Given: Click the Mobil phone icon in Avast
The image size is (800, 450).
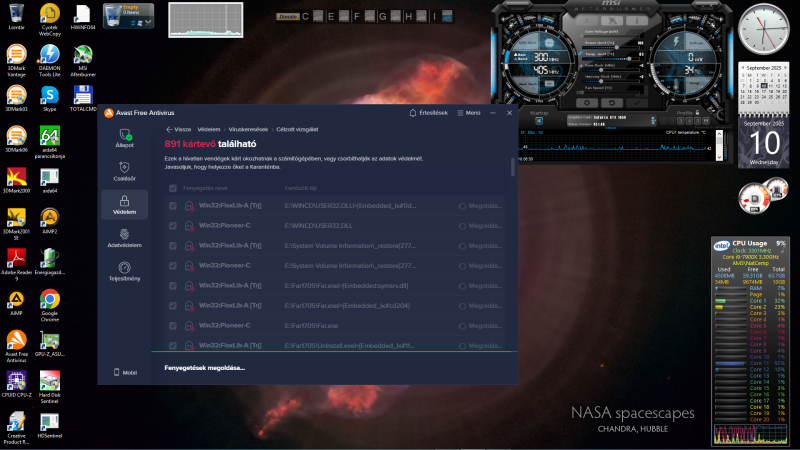Looking at the screenshot, I should click(x=116, y=372).
